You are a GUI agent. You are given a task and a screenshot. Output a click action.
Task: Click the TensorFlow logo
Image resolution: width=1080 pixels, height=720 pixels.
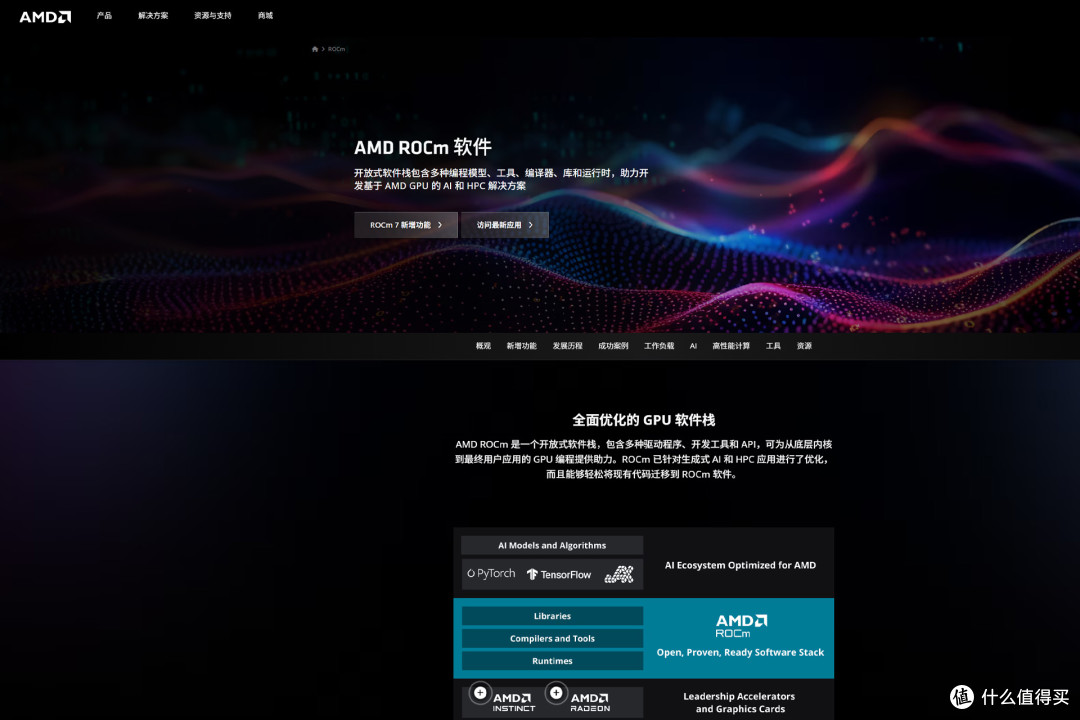(x=559, y=574)
